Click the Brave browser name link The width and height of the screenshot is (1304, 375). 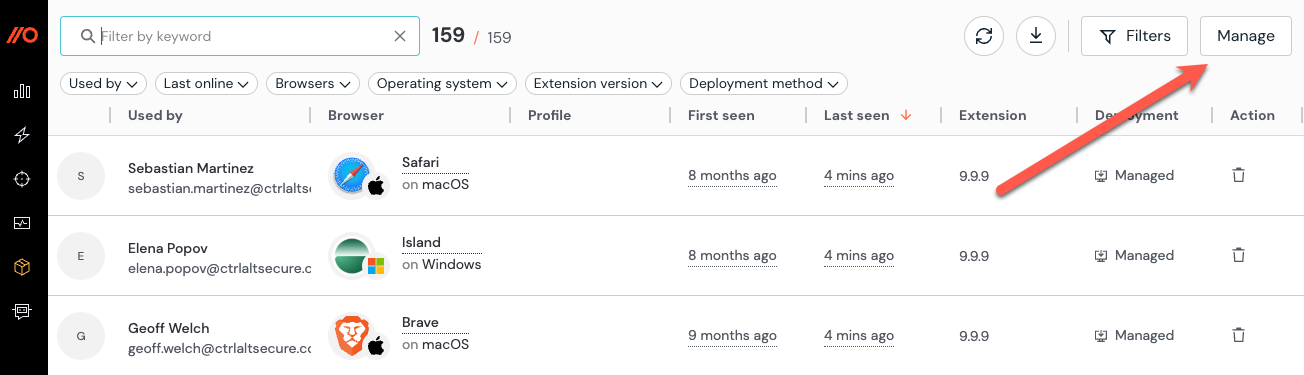pos(420,322)
